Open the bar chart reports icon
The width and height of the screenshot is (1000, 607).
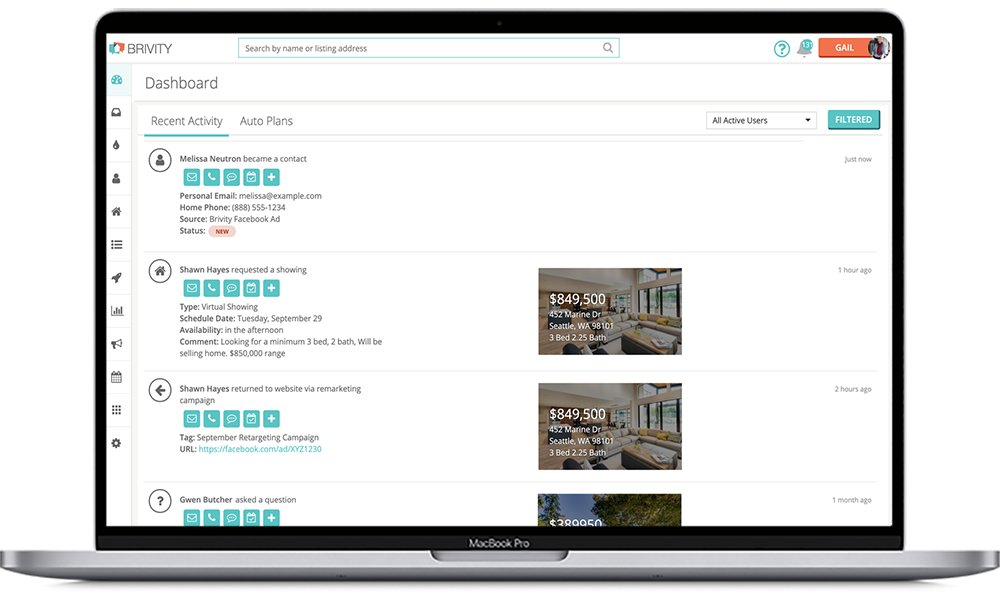[116, 311]
